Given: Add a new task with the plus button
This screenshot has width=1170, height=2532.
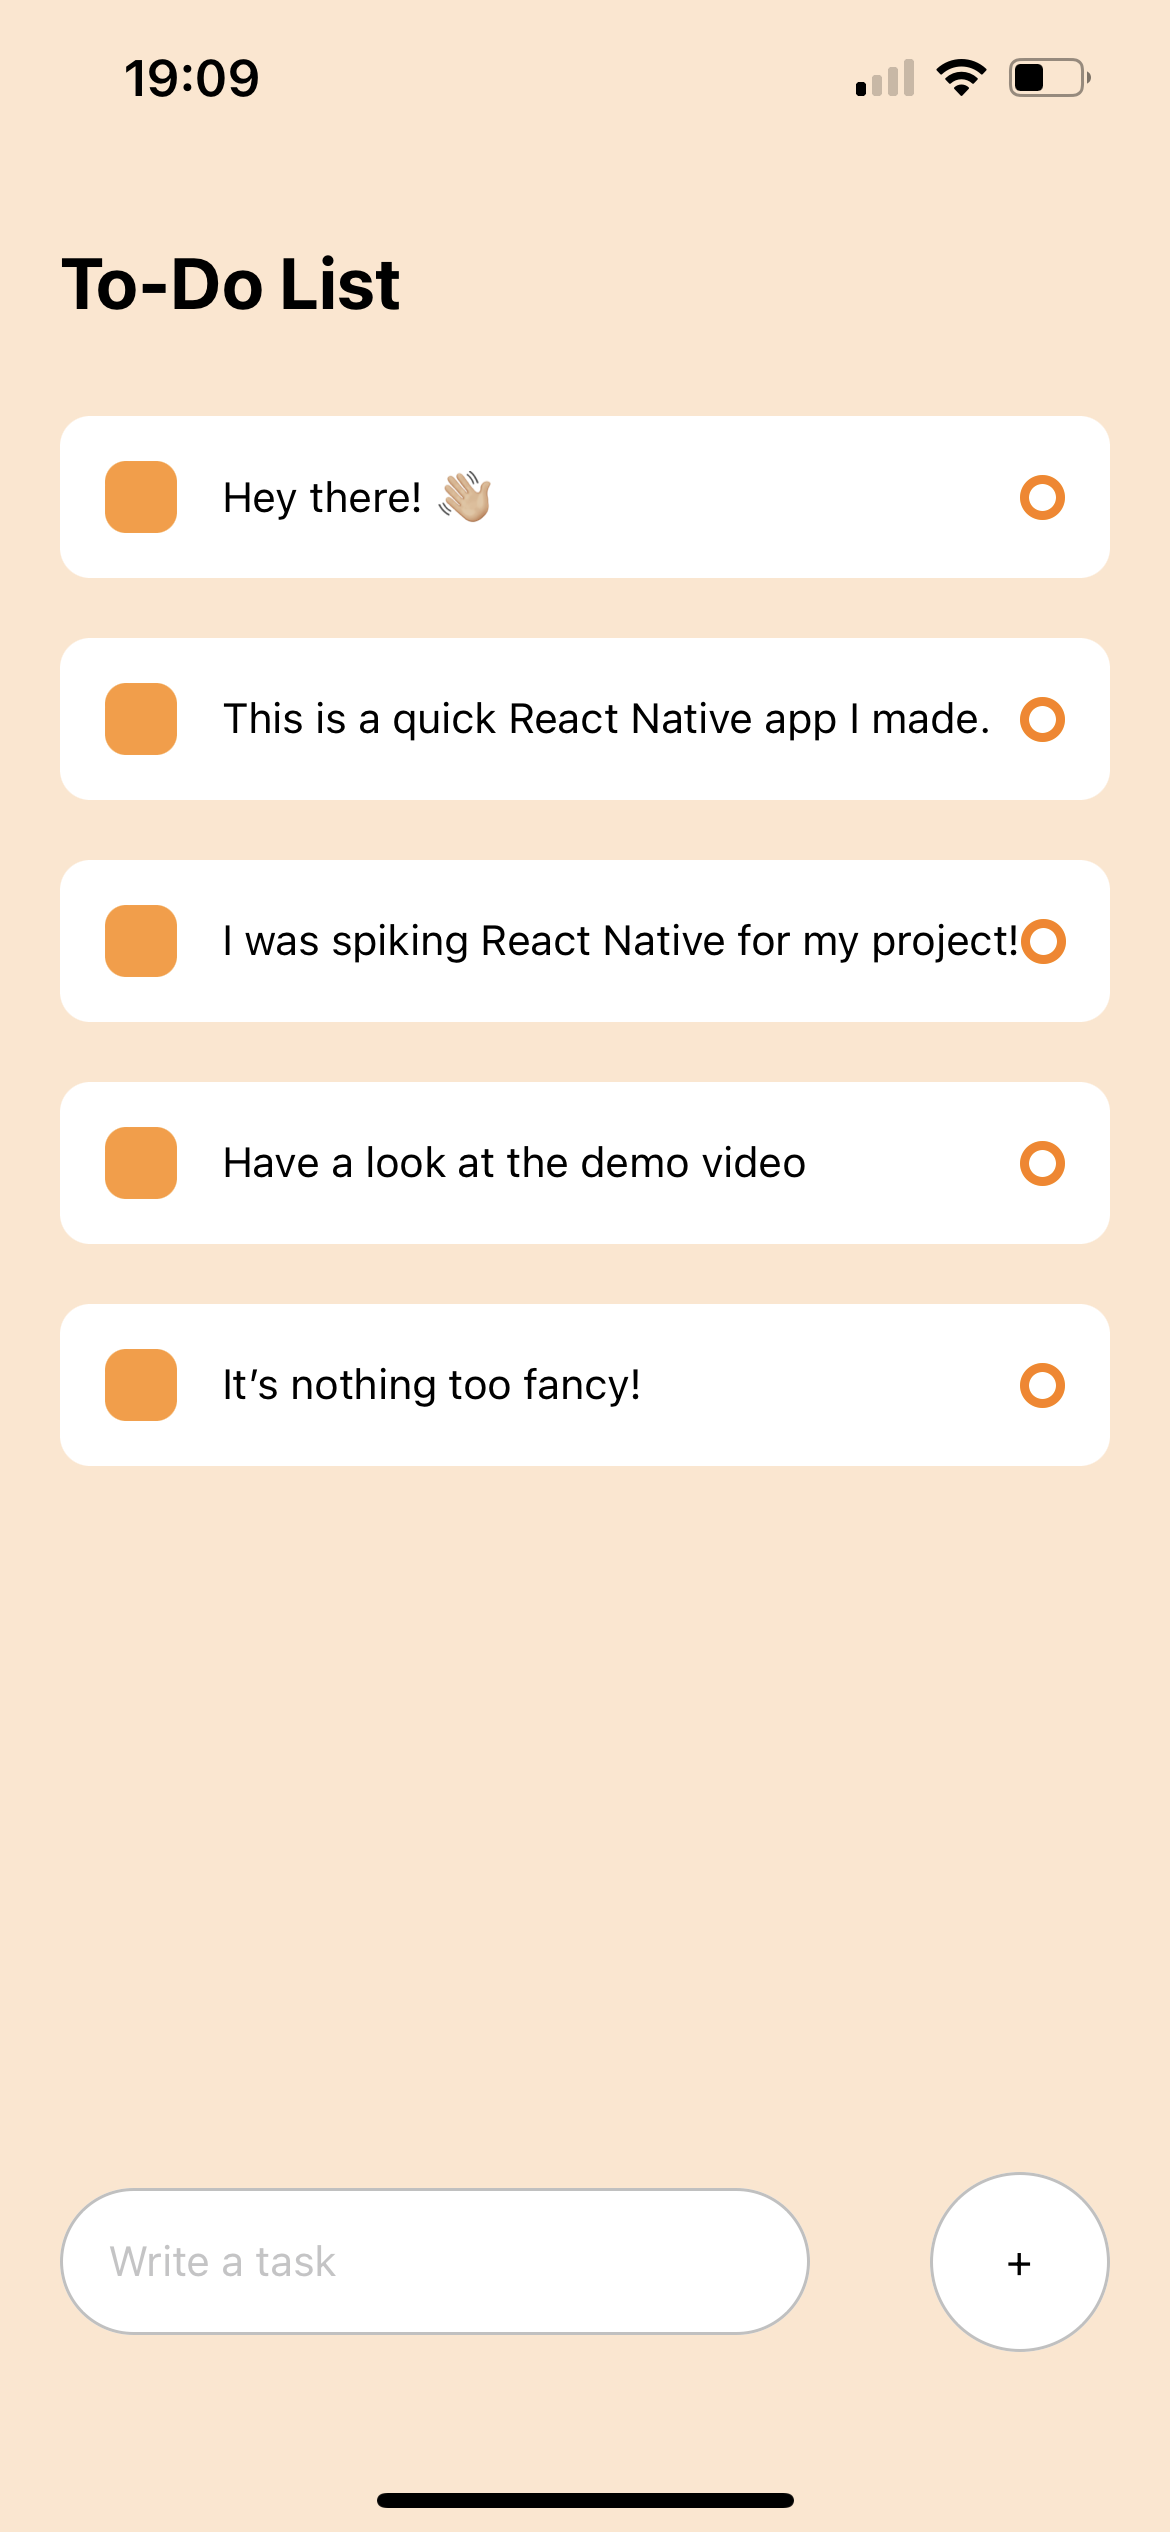Looking at the screenshot, I should point(1020,2262).
